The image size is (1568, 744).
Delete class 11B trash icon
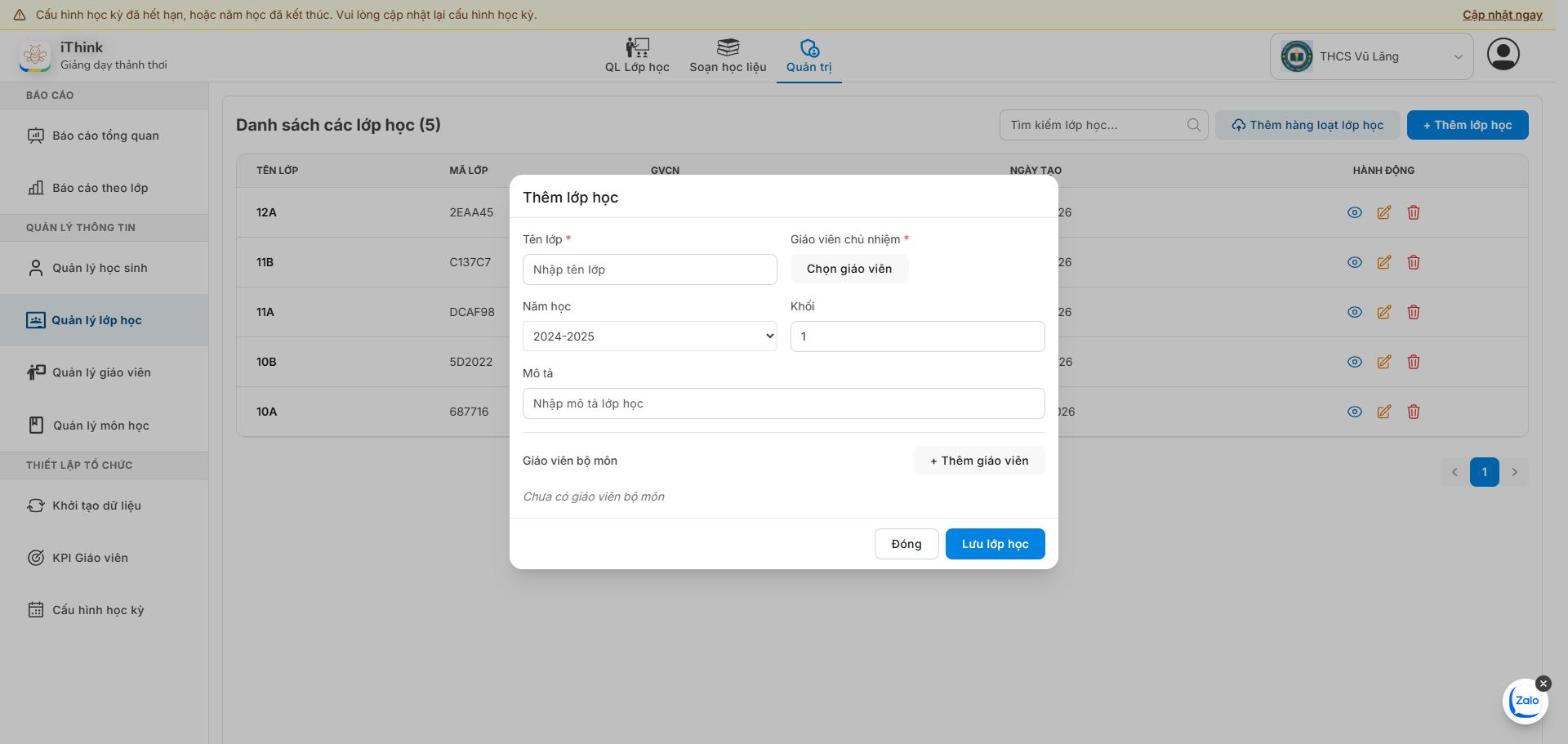1414,262
